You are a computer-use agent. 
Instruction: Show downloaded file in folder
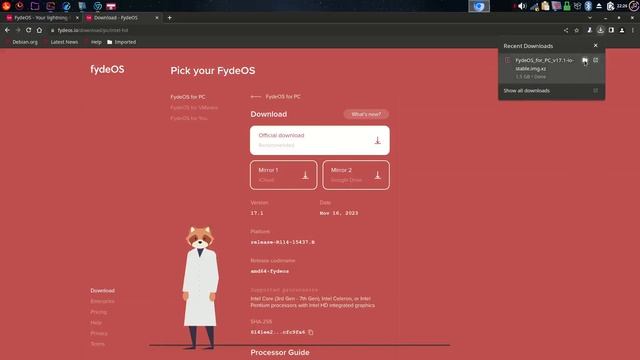(585, 60)
